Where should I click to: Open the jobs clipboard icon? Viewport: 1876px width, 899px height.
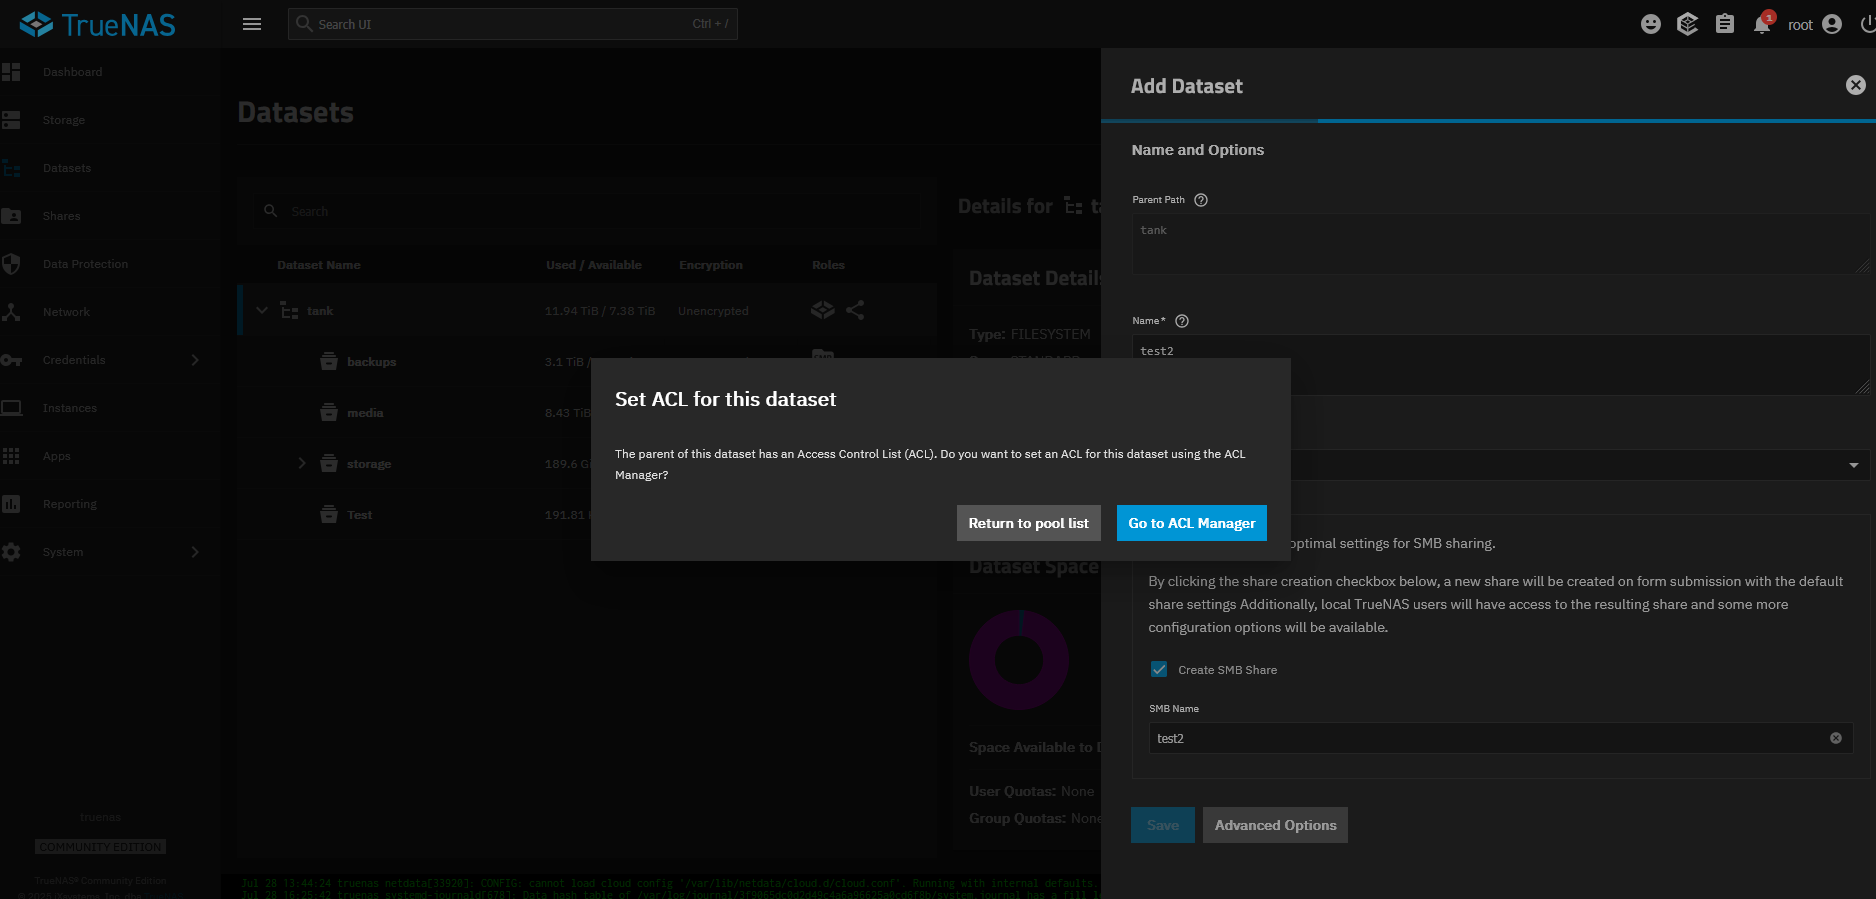point(1725,25)
